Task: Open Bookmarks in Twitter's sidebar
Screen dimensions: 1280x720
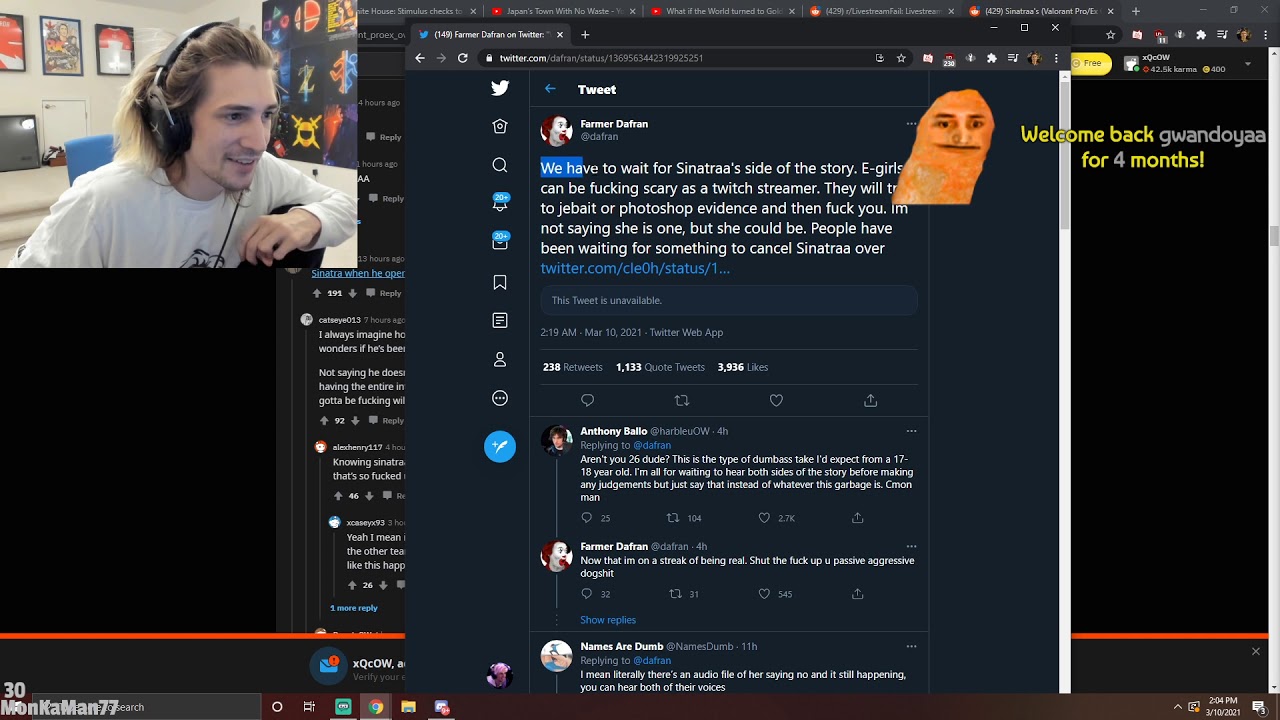Action: click(500, 282)
